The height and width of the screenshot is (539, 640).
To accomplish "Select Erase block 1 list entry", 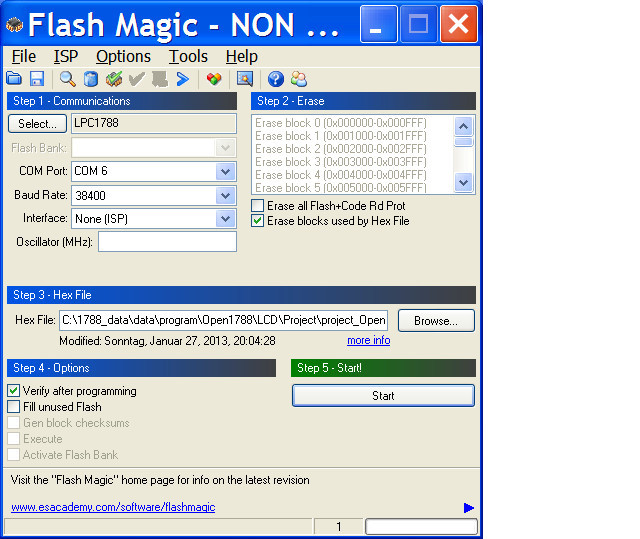I will click(341, 136).
